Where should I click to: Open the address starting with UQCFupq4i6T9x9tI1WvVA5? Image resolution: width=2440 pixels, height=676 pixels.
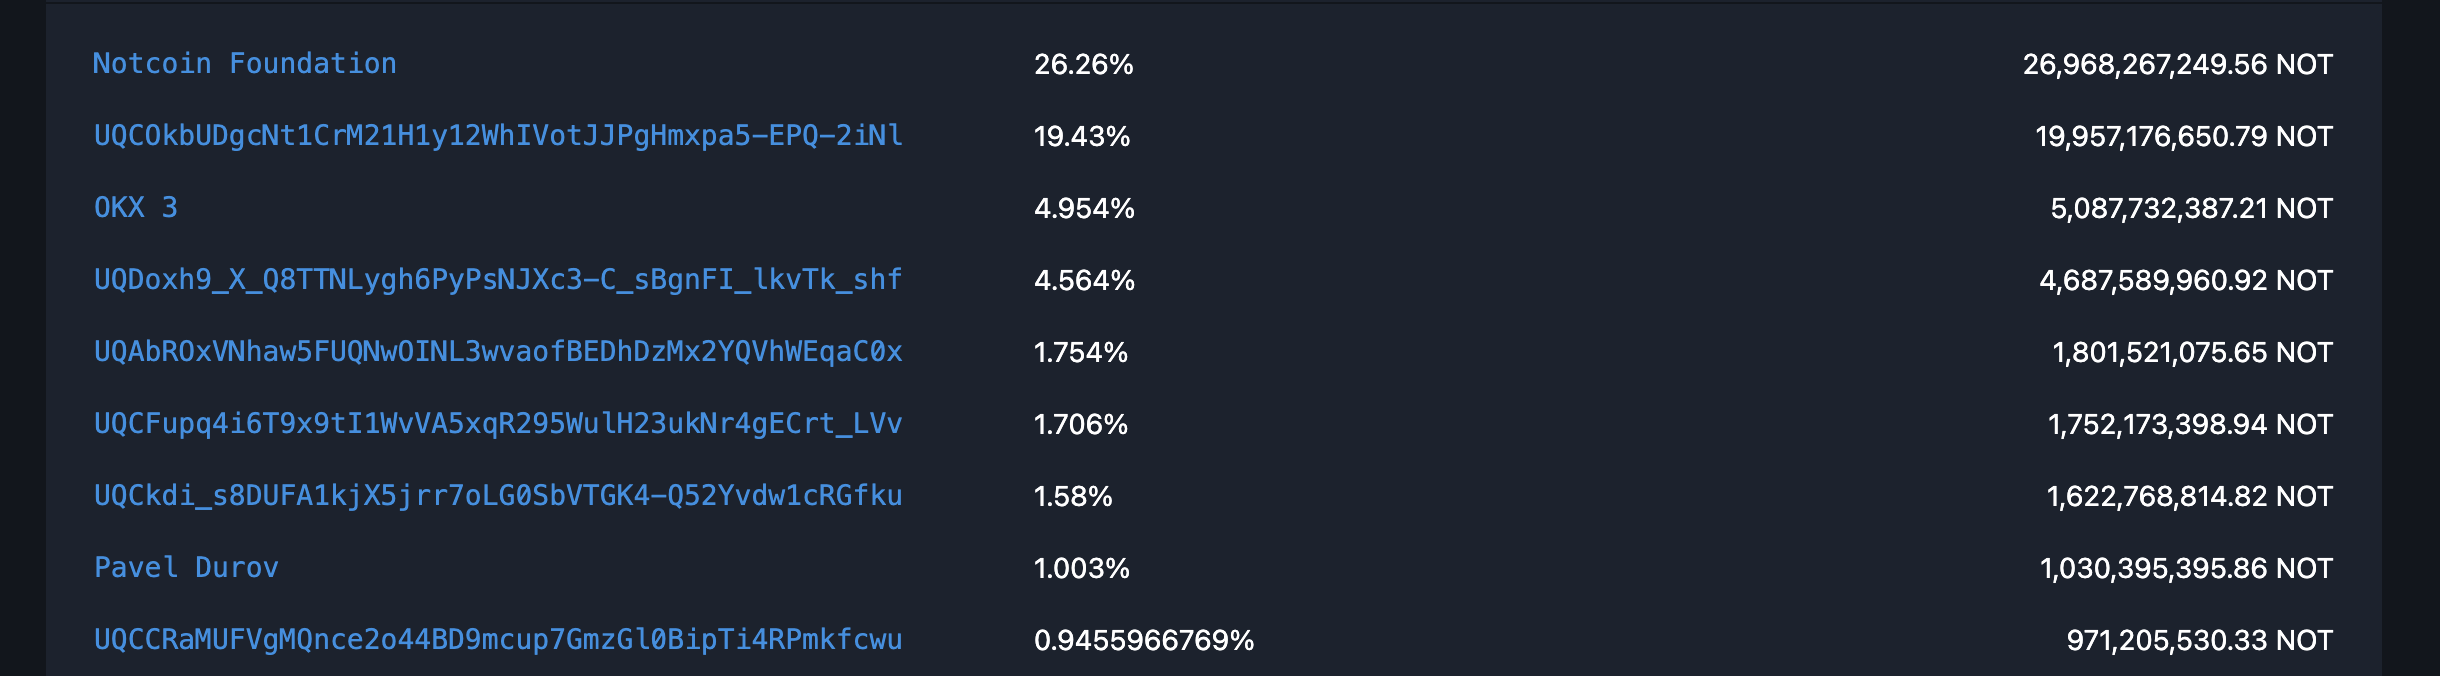coord(497,424)
